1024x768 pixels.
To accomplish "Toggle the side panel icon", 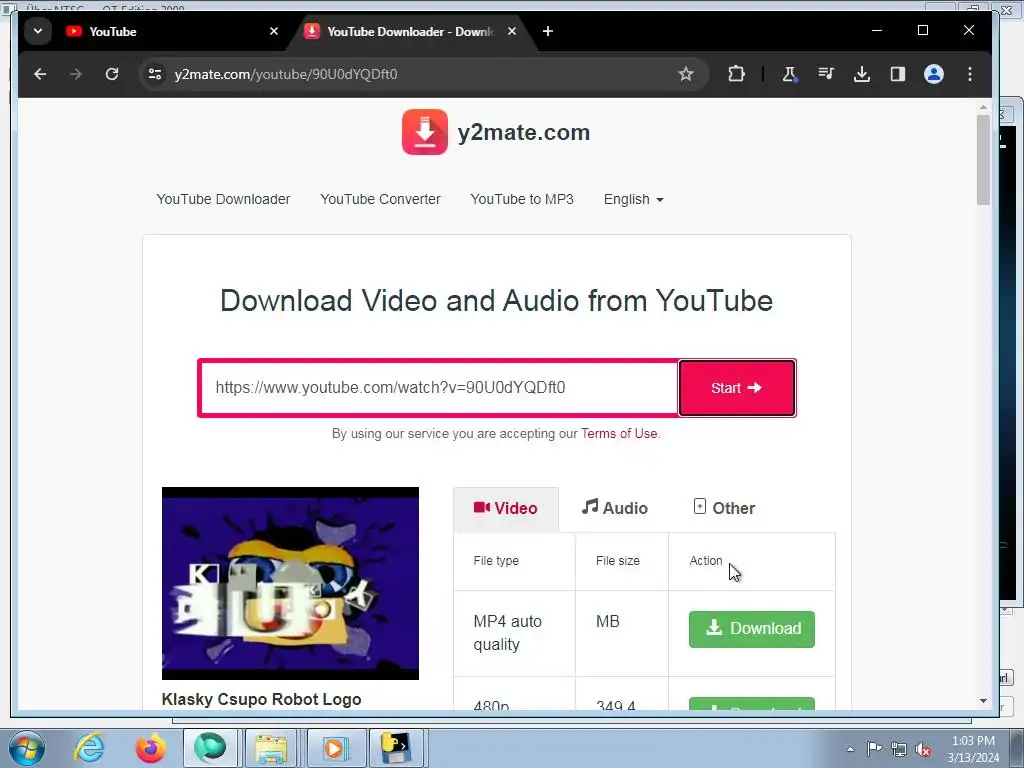I will 898,74.
